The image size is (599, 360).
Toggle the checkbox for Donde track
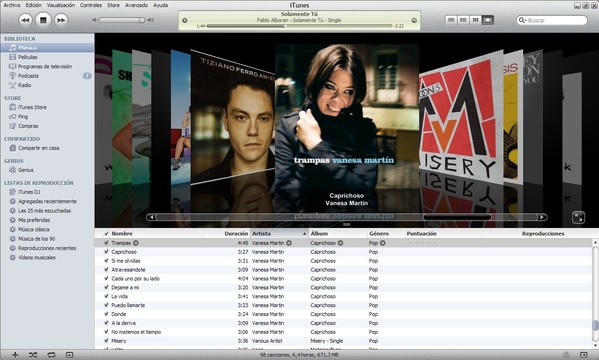click(x=106, y=314)
